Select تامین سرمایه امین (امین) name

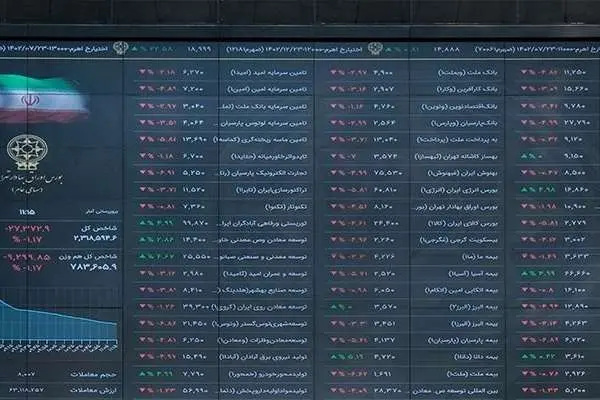pos(267,89)
